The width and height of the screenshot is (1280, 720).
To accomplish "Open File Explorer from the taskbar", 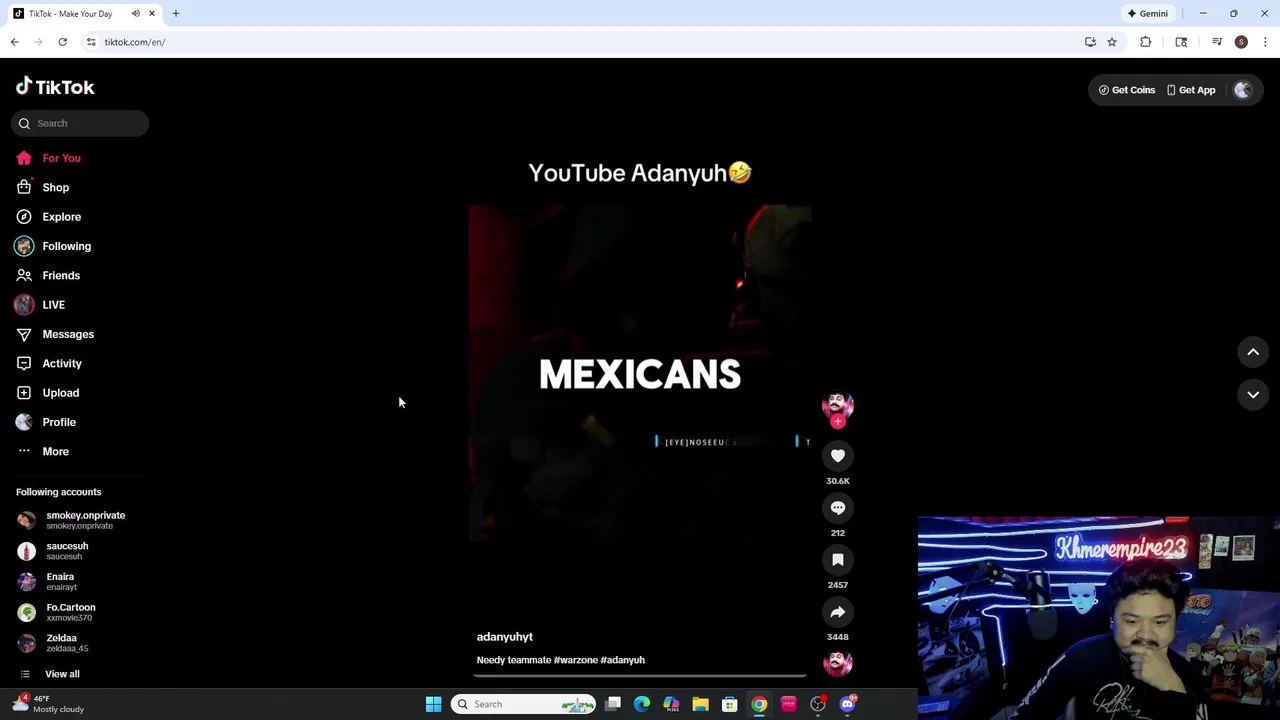I will [x=700, y=704].
